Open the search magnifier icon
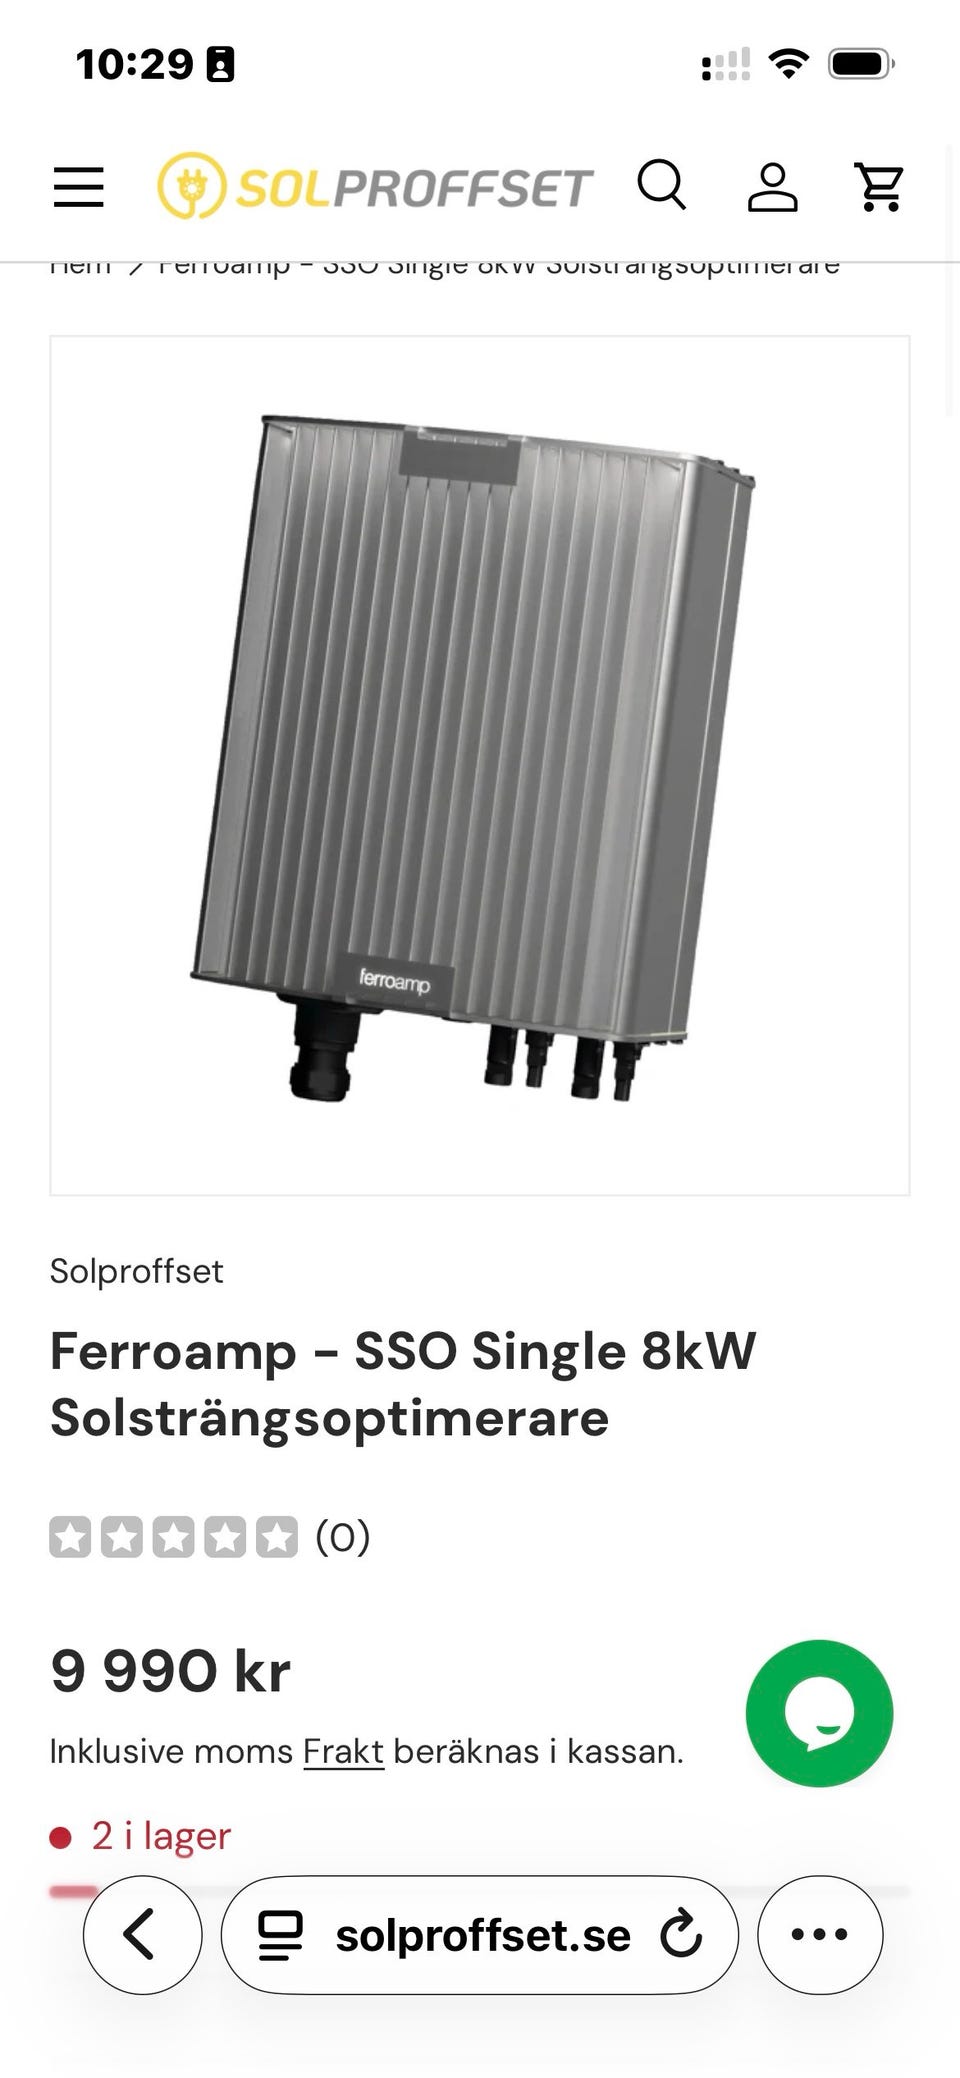This screenshot has width=960, height=2078. [x=662, y=185]
